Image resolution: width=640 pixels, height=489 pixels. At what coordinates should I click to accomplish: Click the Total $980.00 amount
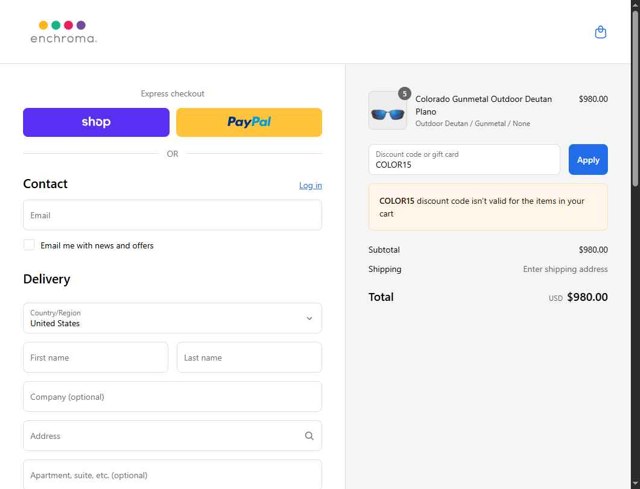tap(587, 297)
